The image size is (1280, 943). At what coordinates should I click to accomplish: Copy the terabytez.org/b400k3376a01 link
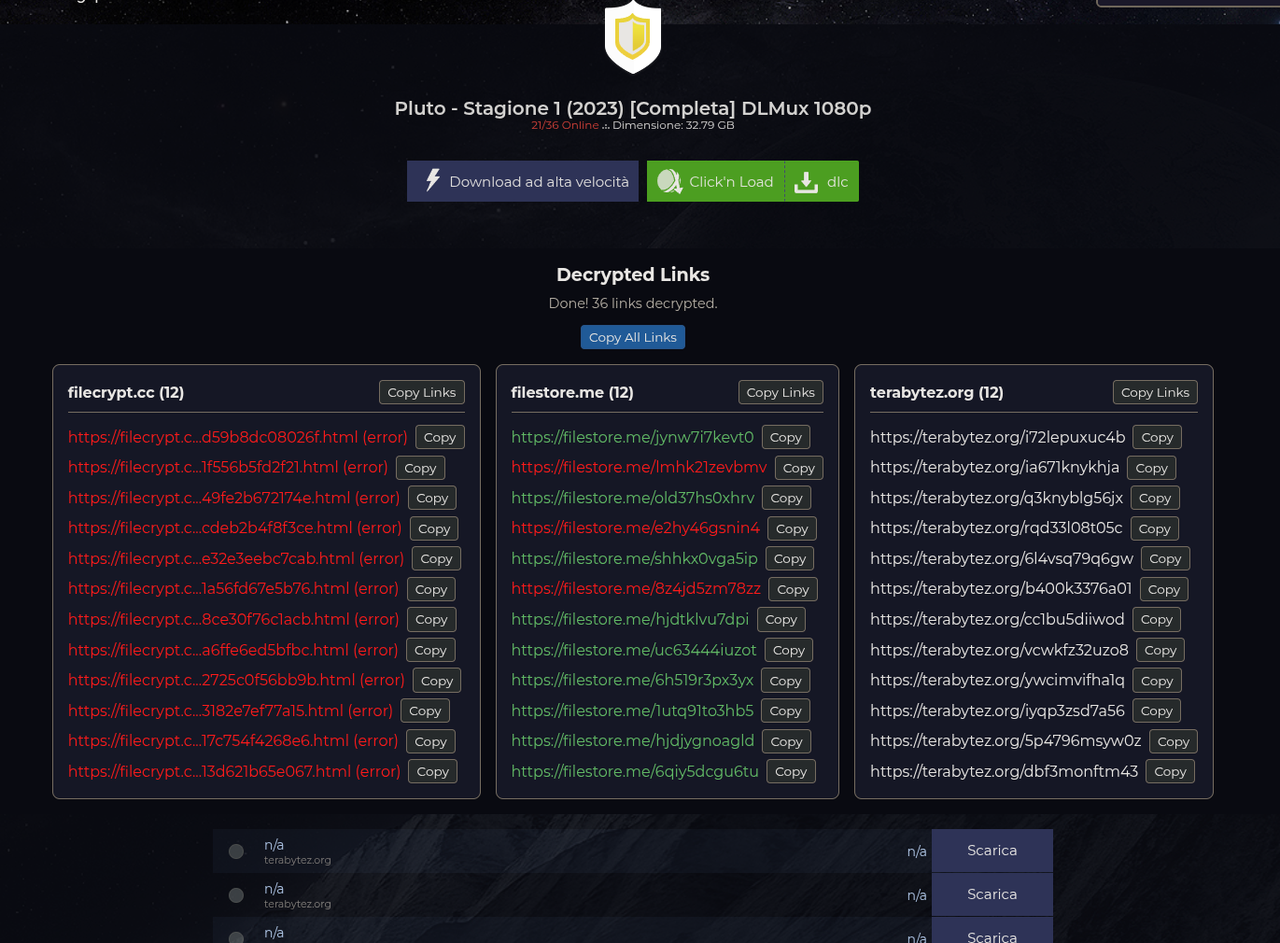[x=1164, y=589]
